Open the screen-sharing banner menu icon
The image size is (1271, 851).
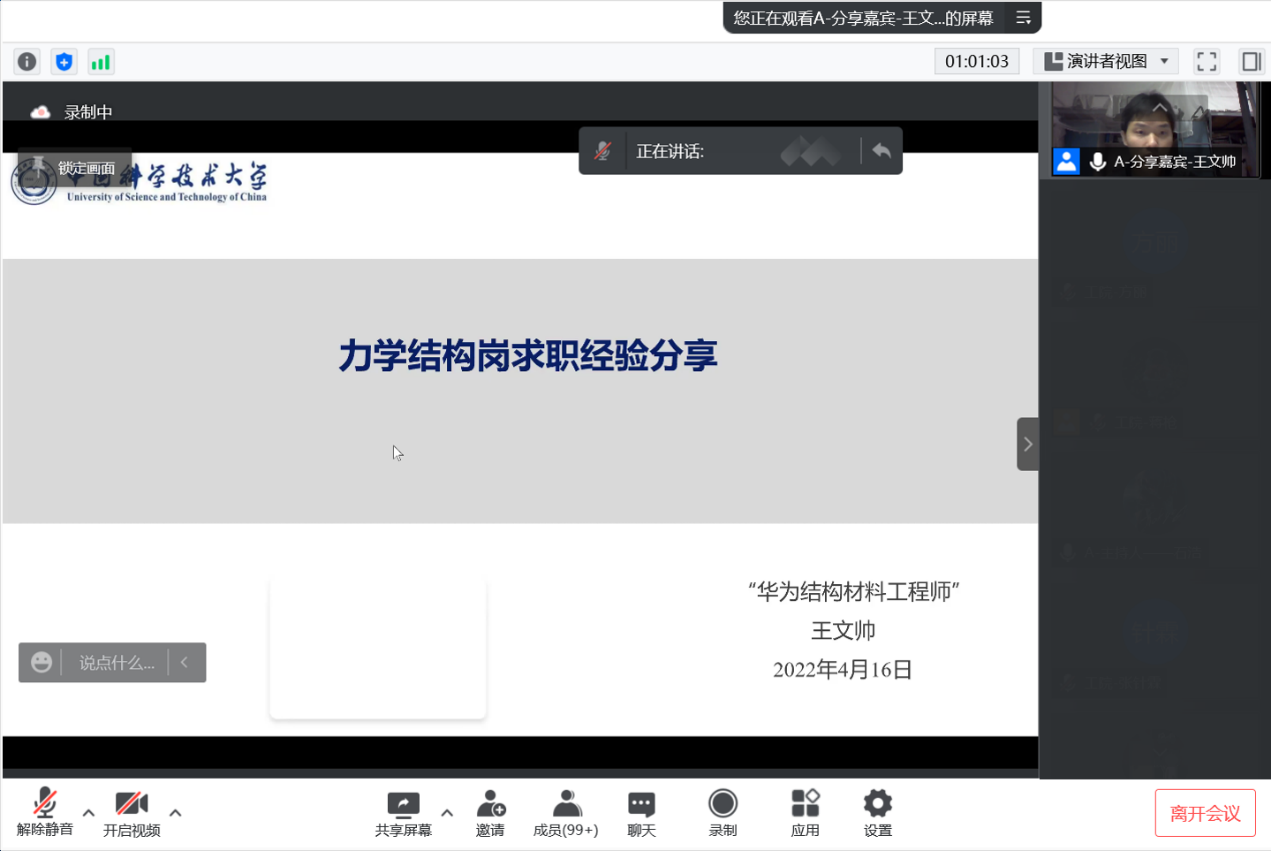[x=1023, y=18]
